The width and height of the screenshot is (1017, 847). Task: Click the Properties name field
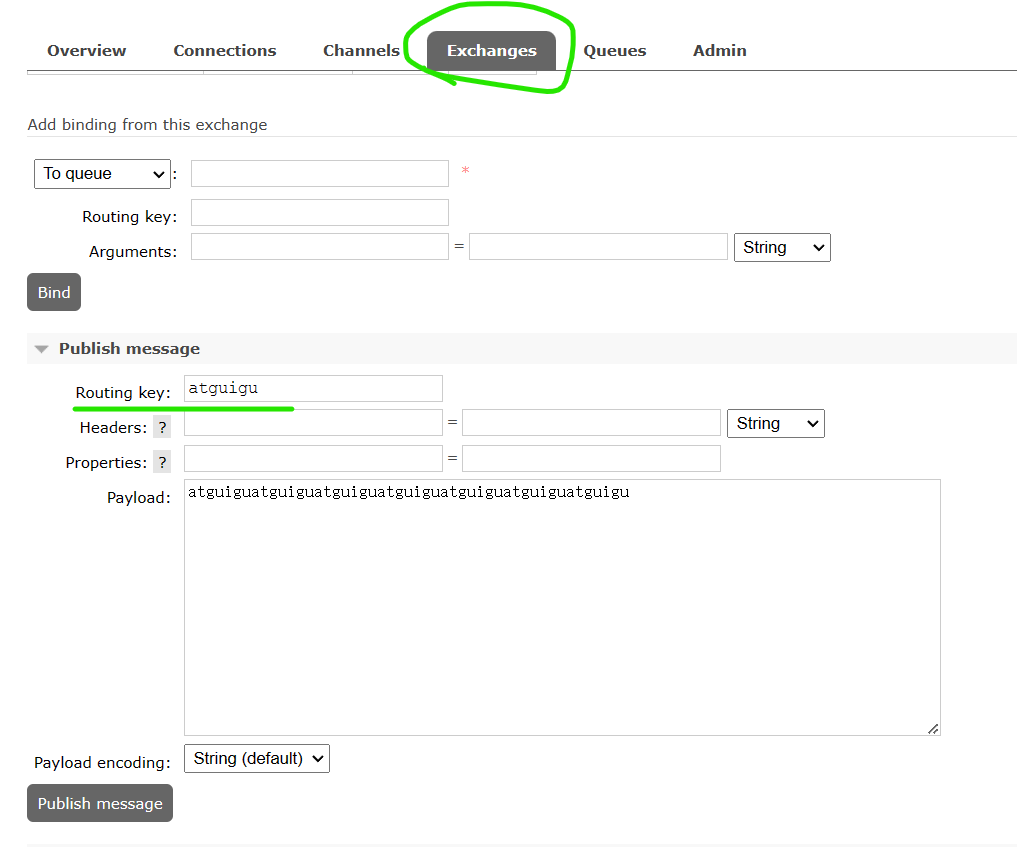pyautogui.click(x=313, y=459)
